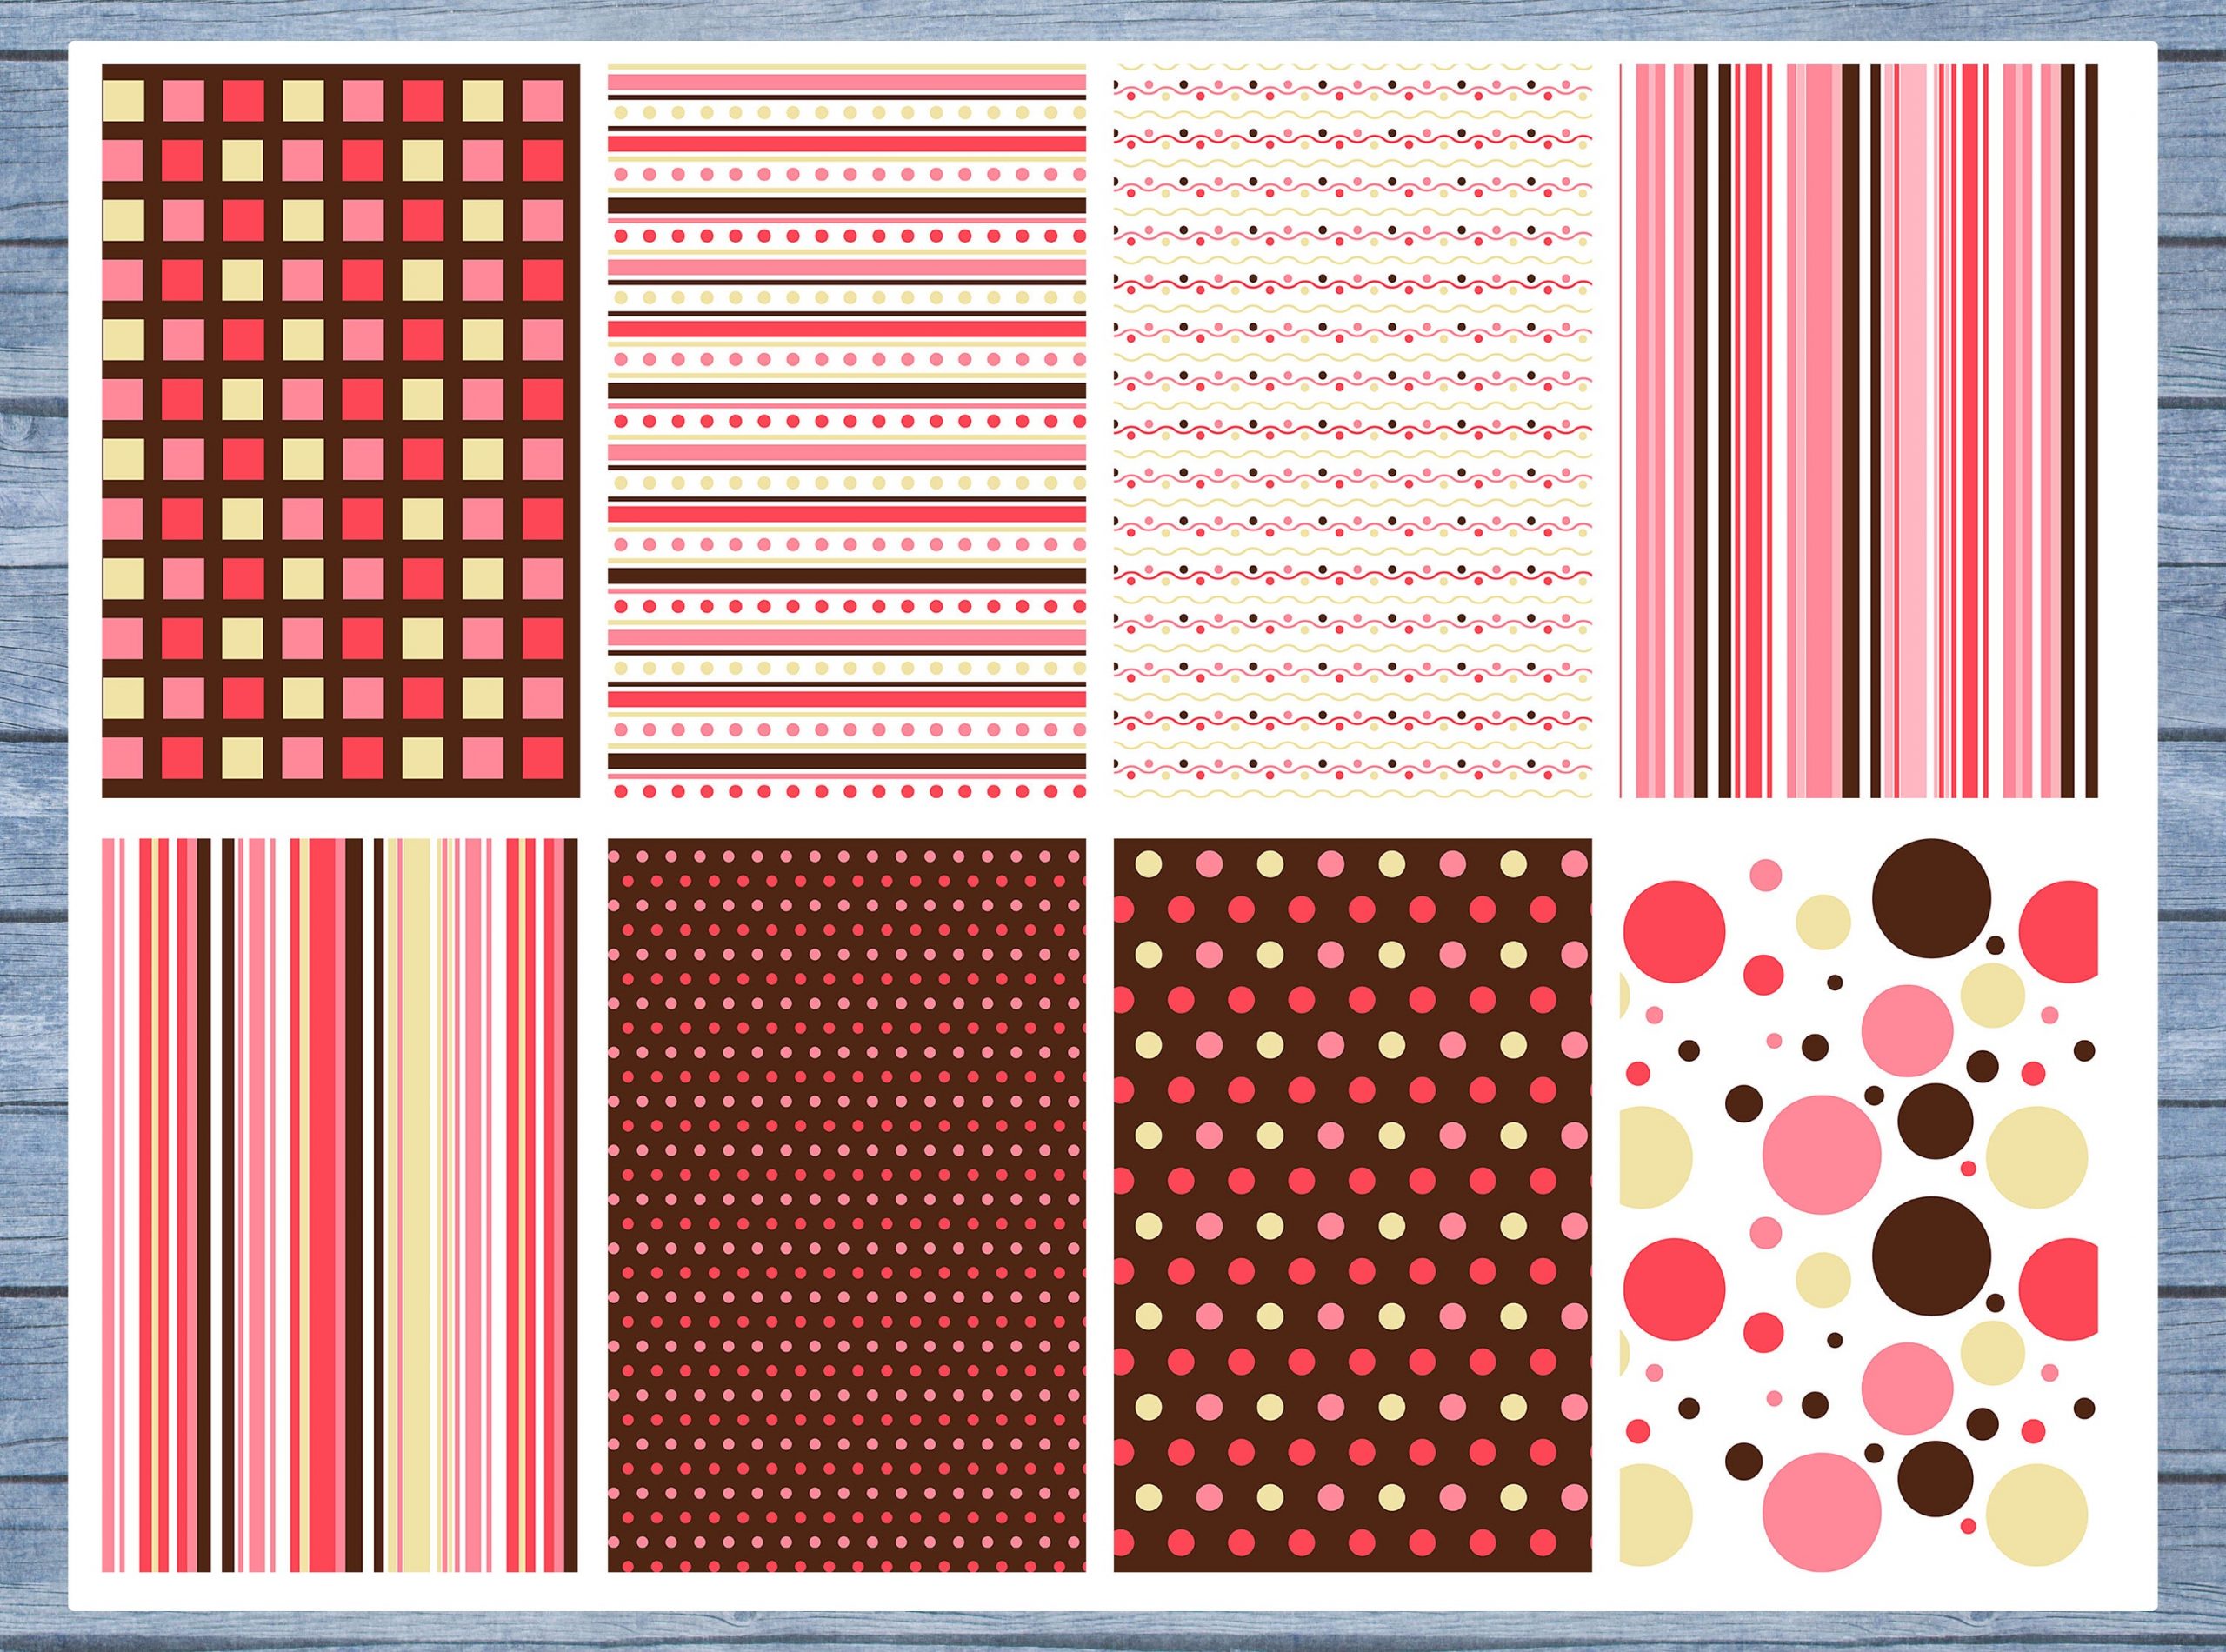Select the horizontal stripes and dots pattern
Screen dimensions: 2226x1652
[x=846, y=431]
